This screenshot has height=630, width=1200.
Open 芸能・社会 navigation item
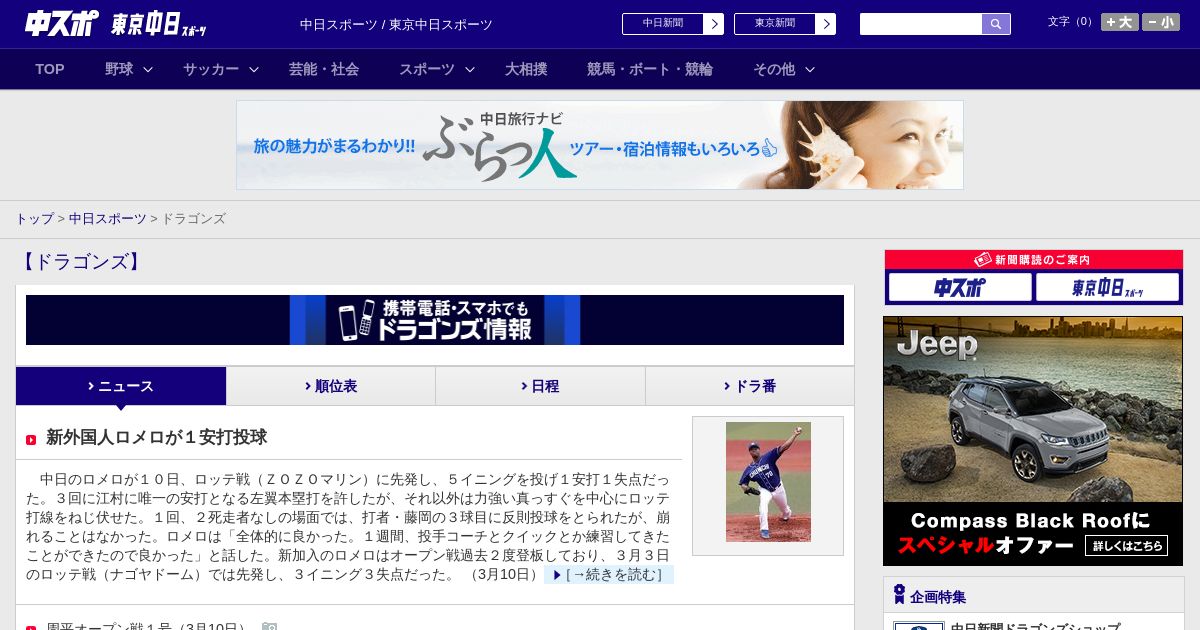pos(324,69)
